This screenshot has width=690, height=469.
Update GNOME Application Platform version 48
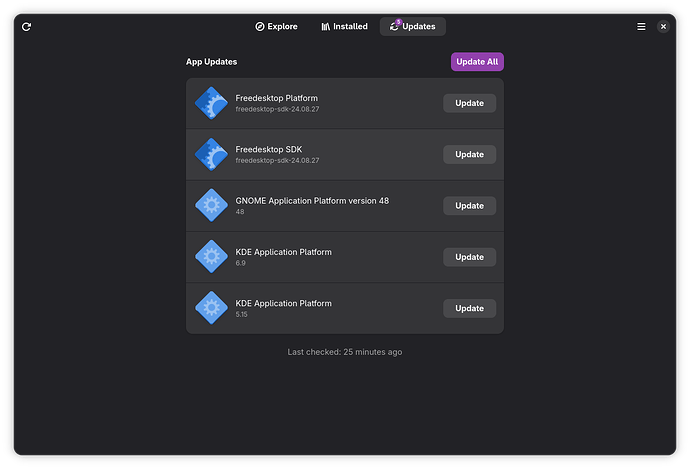coord(469,205)
